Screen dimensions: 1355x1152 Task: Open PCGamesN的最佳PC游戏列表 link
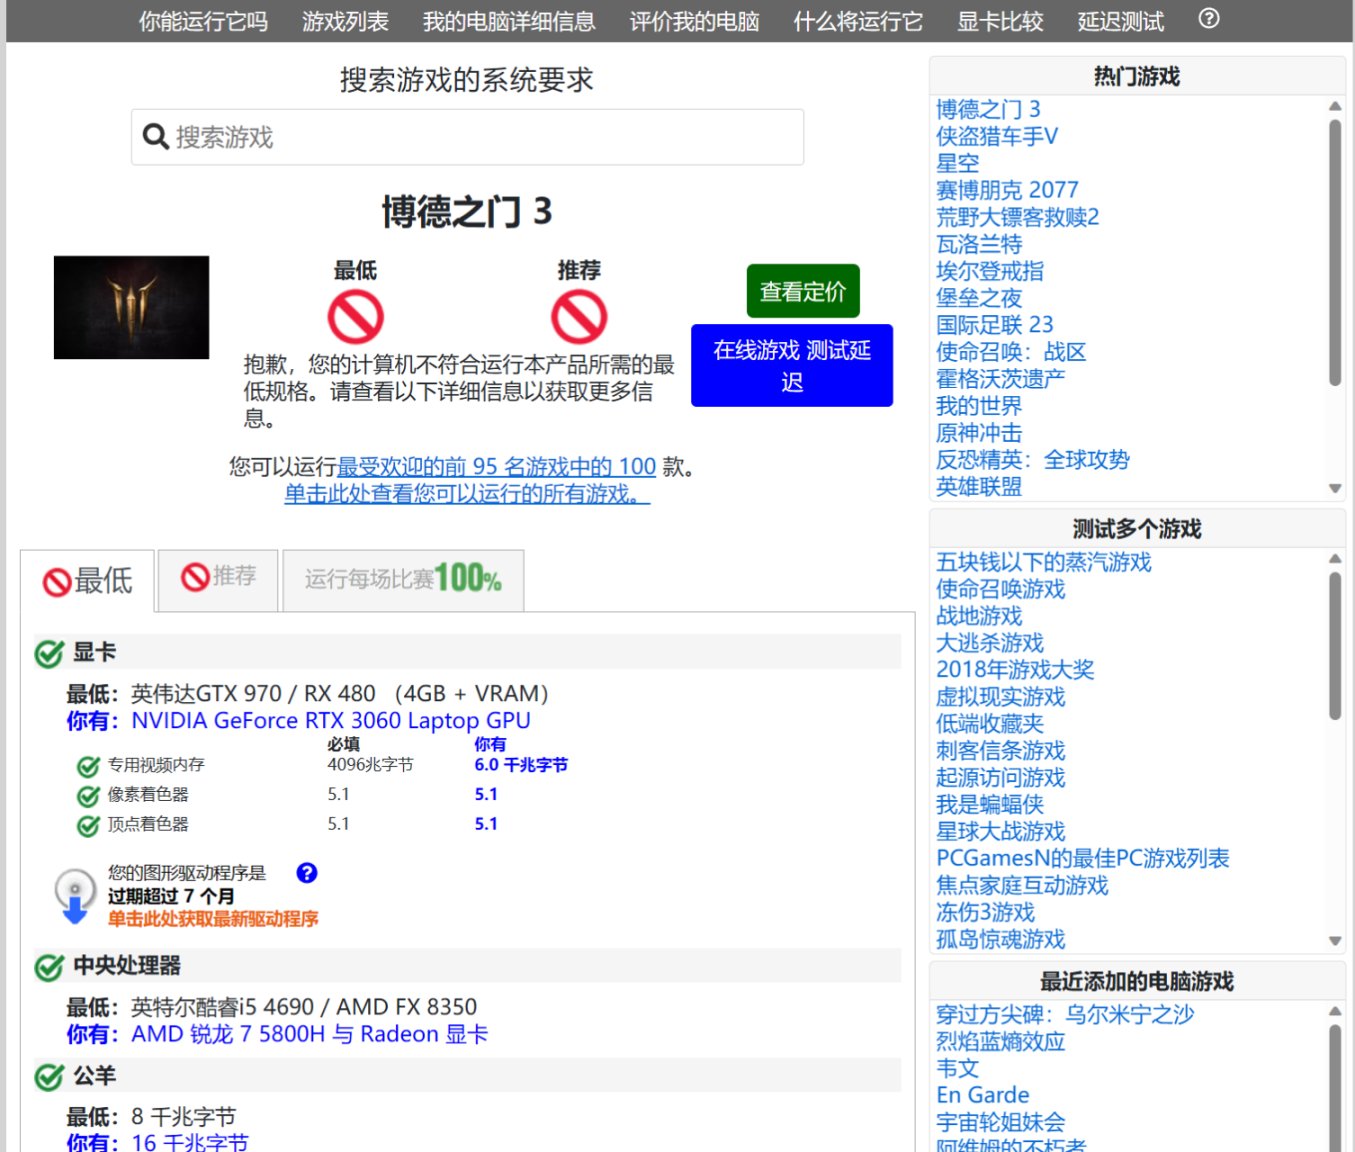point(1083,858)
